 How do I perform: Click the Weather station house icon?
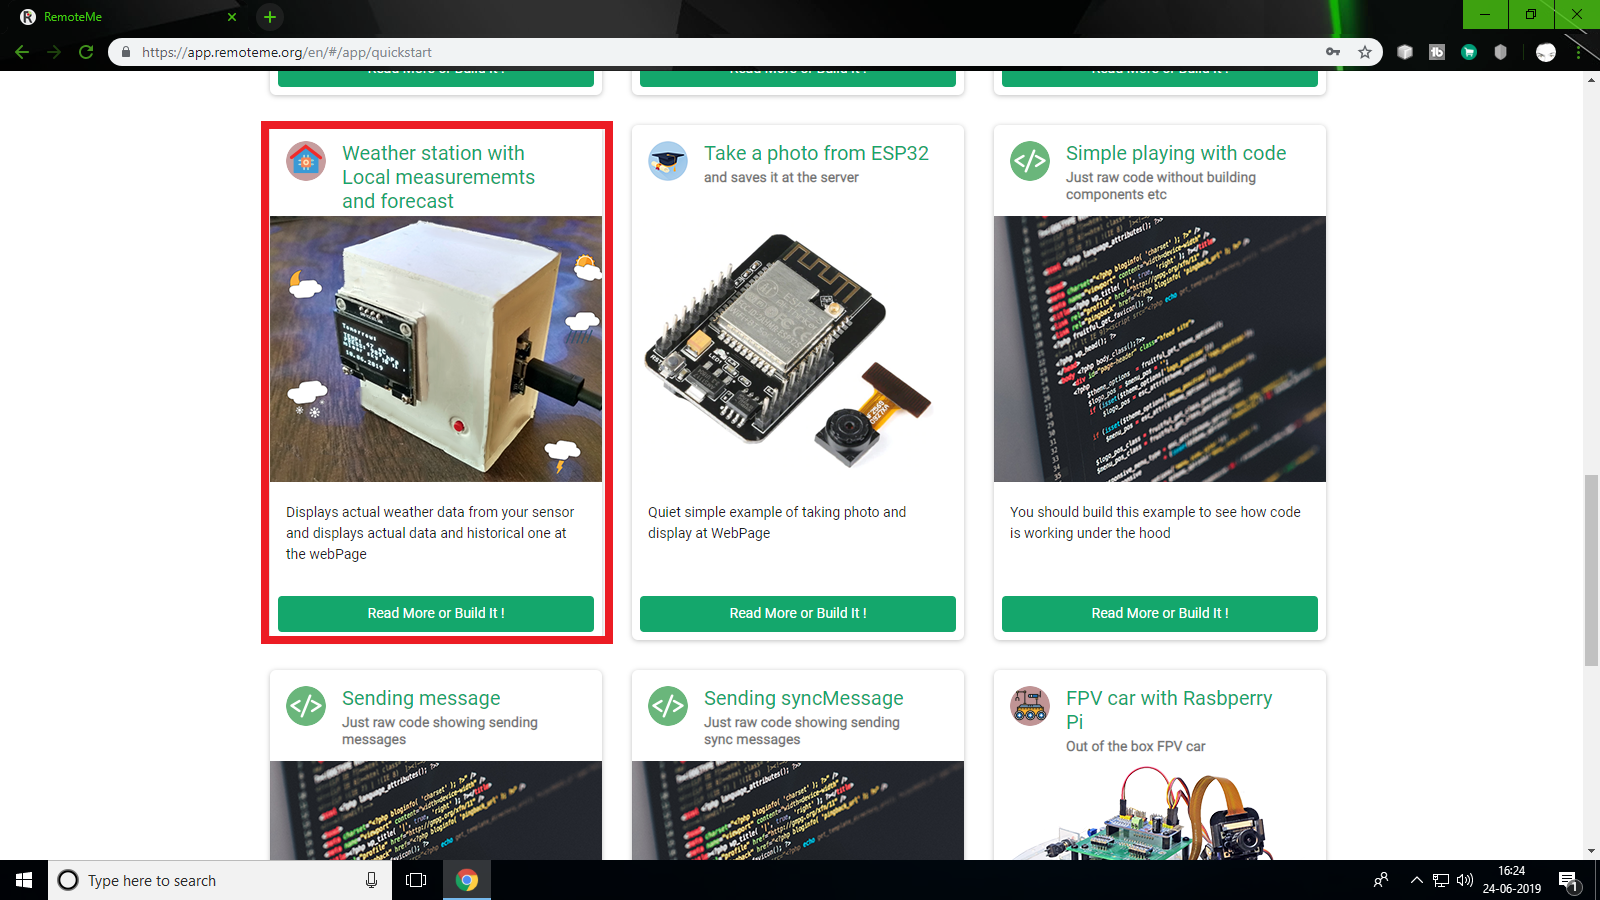[x=306, y=161]
